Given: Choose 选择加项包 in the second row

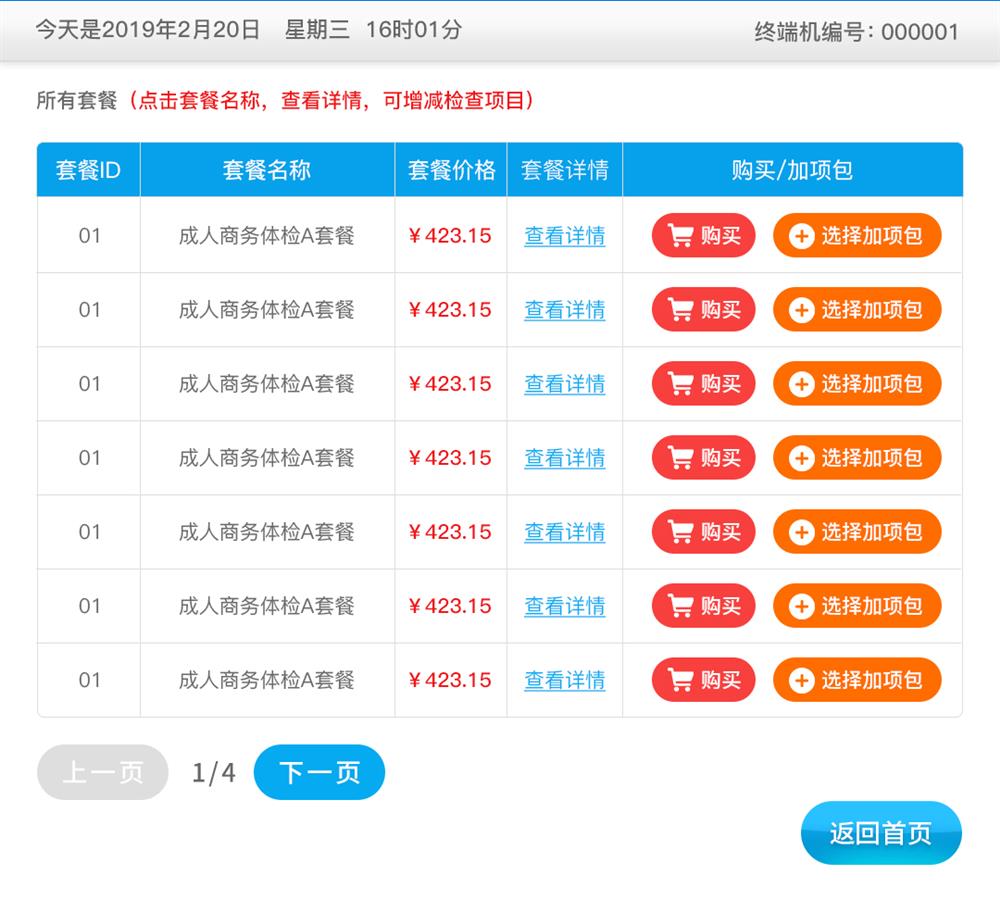Looking at the screenshot, I should pyautogui.click(x=857, y=309).
